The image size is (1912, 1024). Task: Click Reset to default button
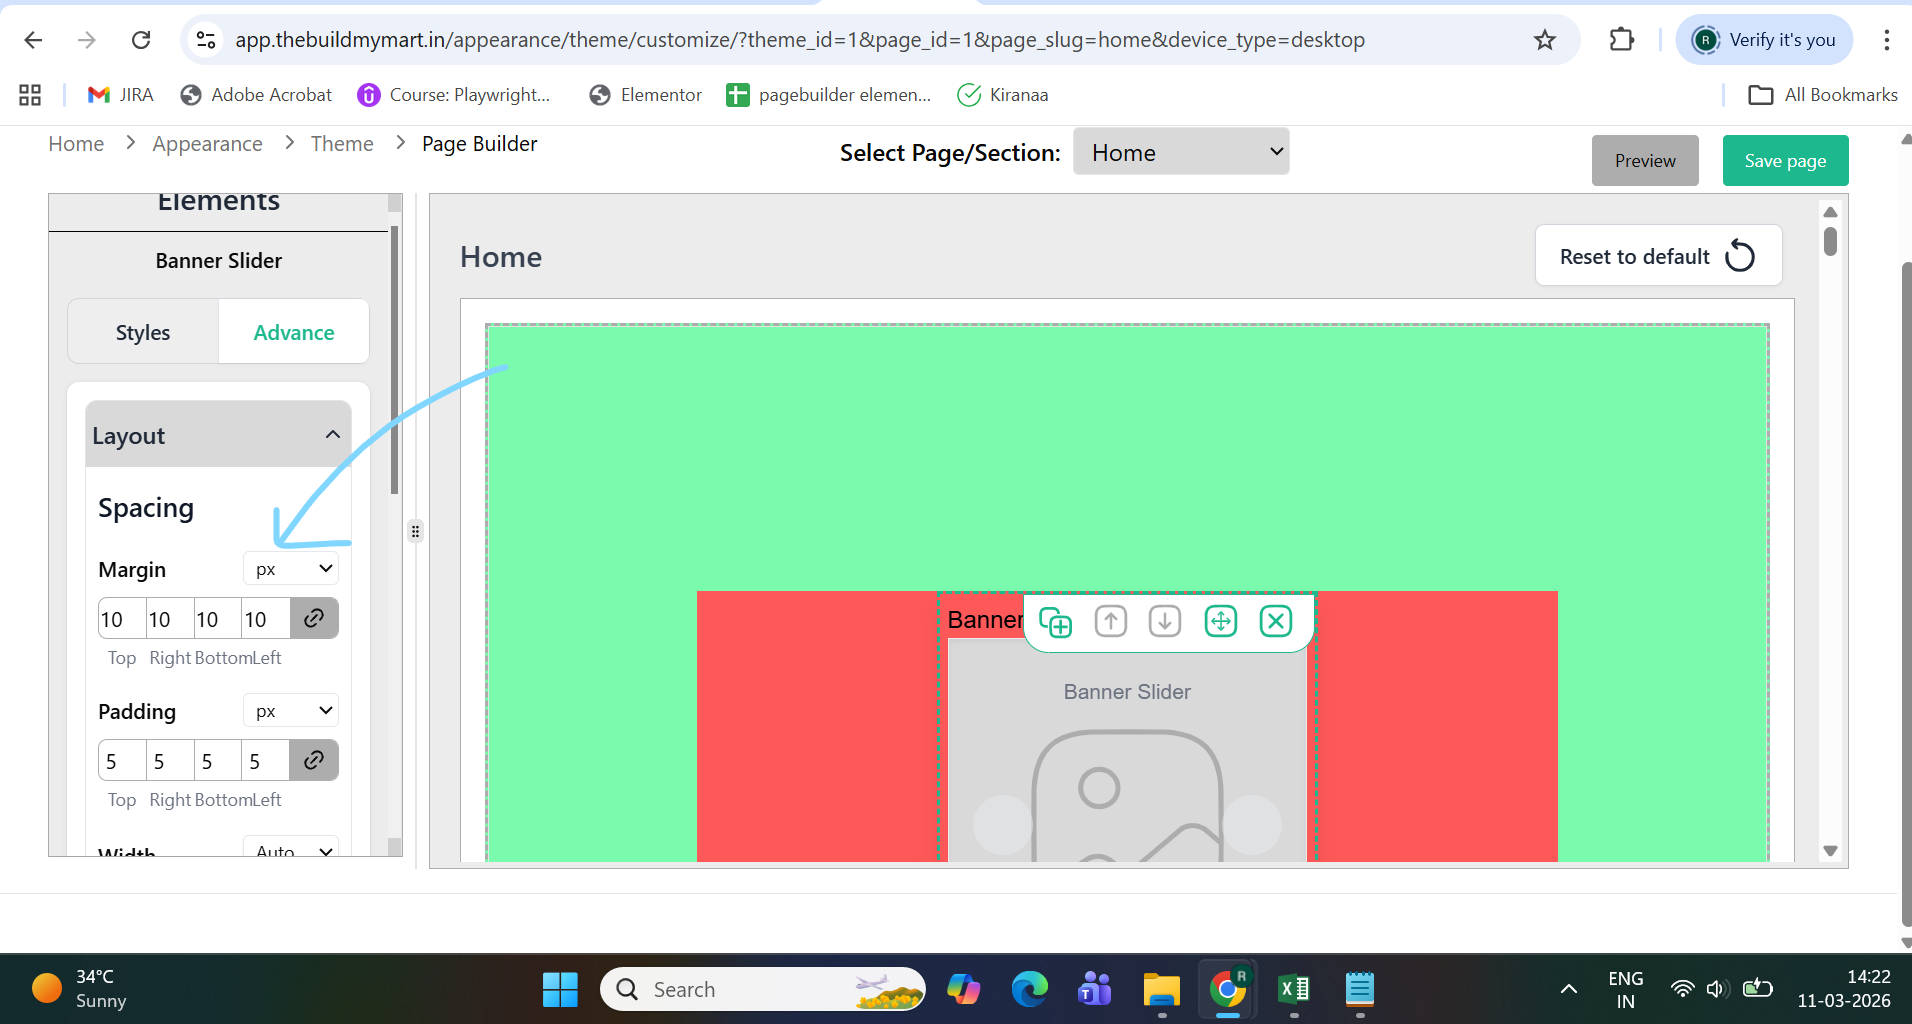tap(1658, 256)
